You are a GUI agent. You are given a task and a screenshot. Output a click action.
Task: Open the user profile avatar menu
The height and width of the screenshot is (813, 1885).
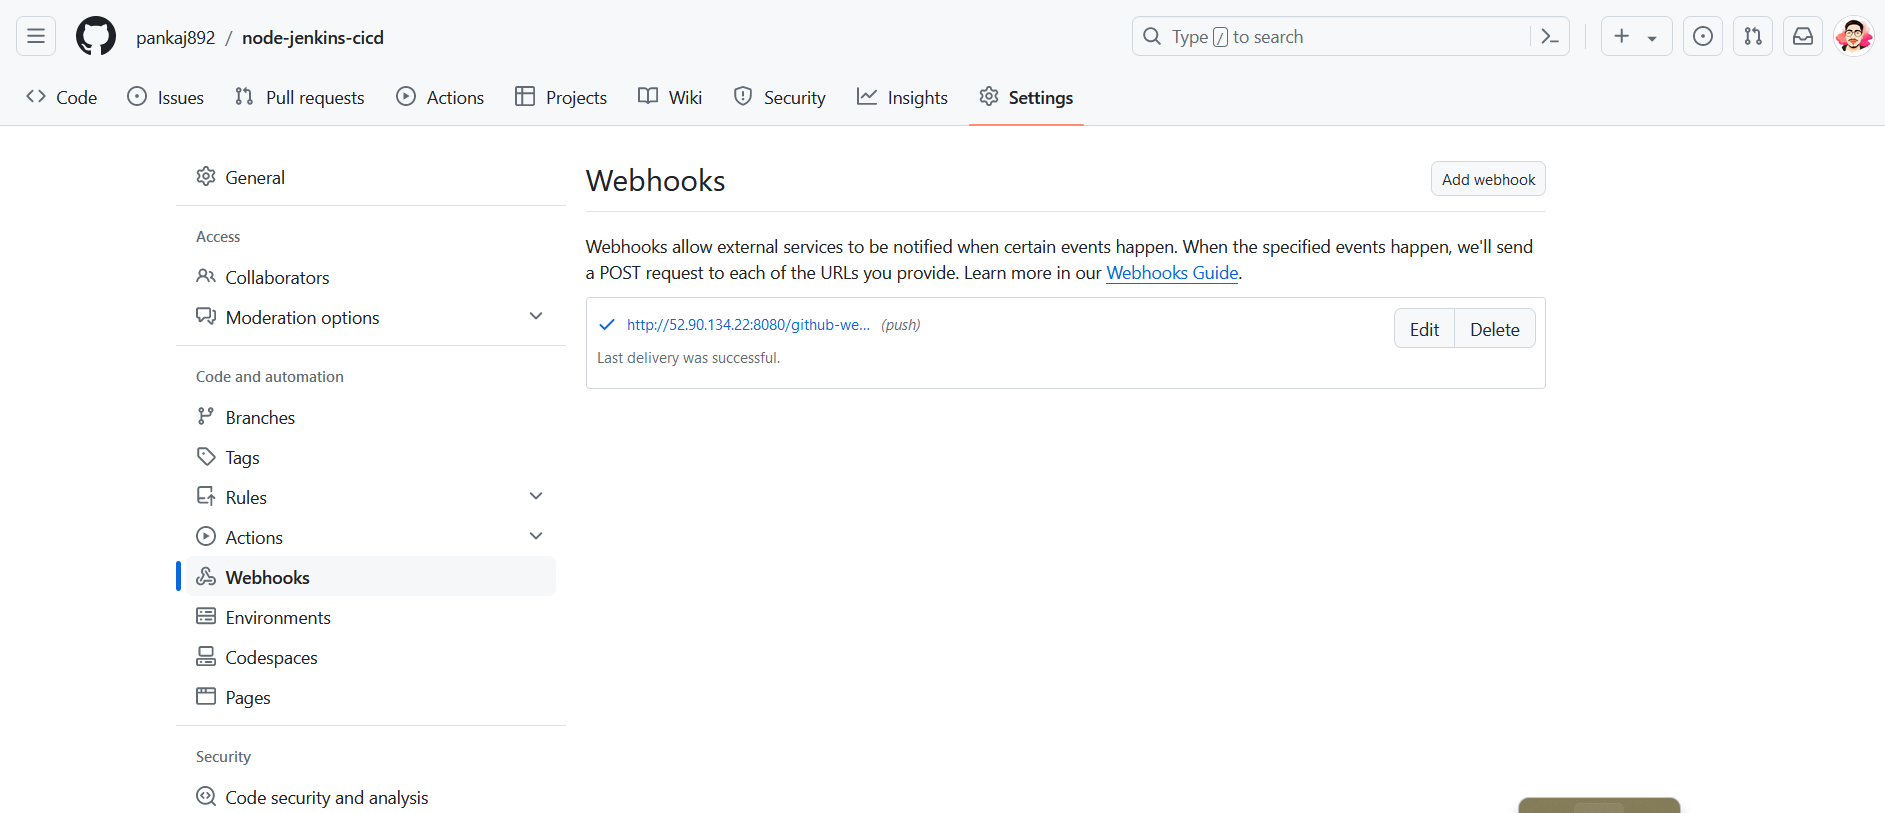coord(1854,37)
